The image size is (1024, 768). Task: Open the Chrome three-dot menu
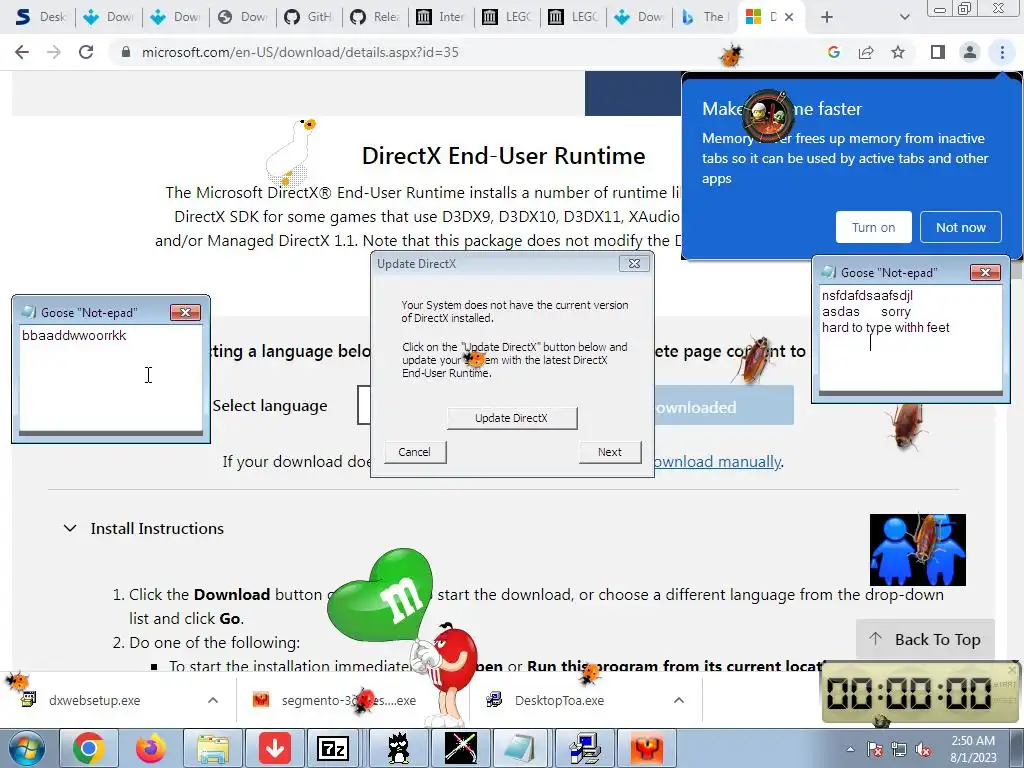(x=1002, y=52)
